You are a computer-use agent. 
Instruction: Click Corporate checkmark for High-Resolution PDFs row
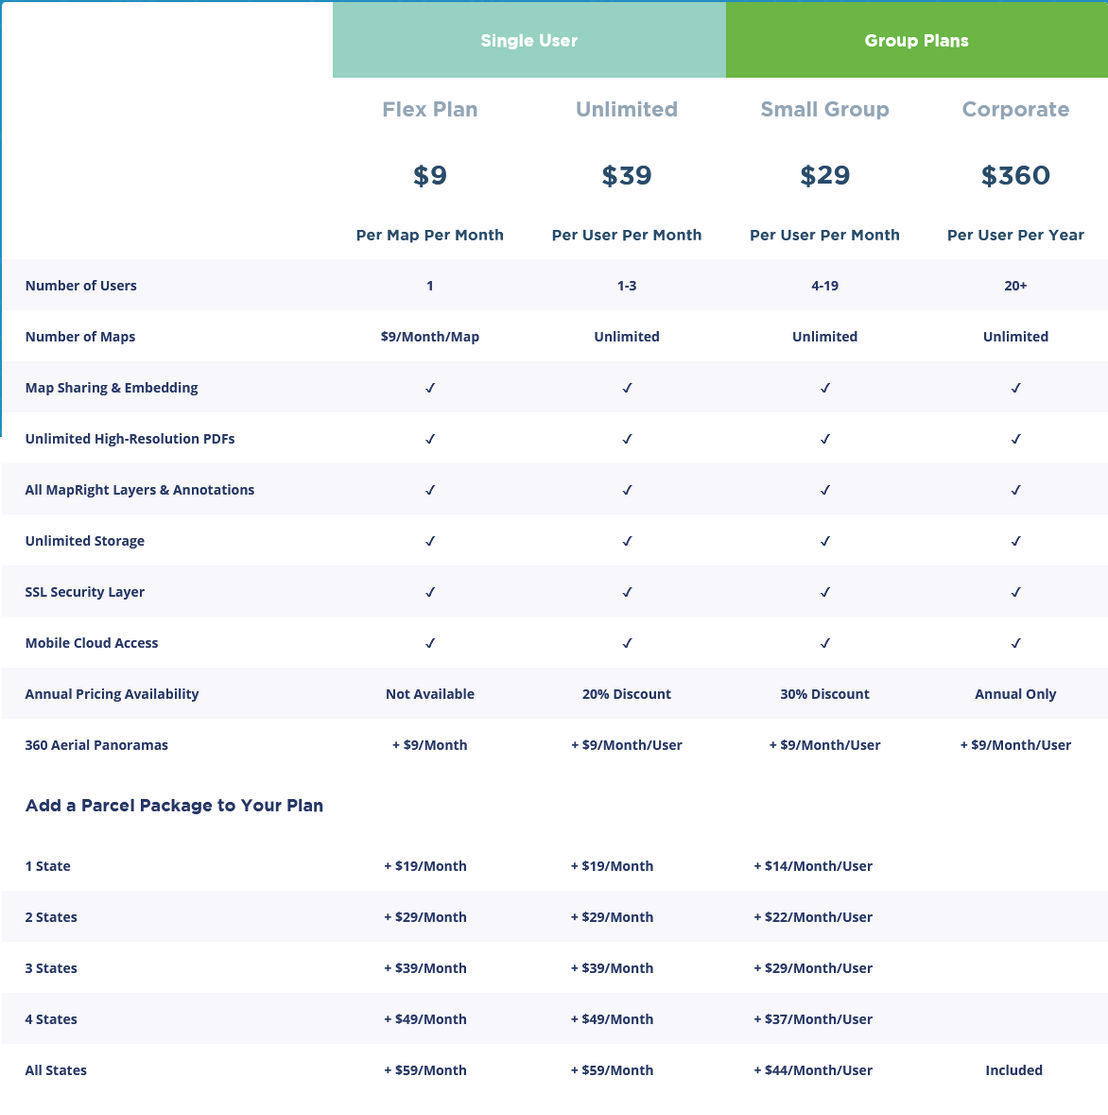[x=1016, y=439]
